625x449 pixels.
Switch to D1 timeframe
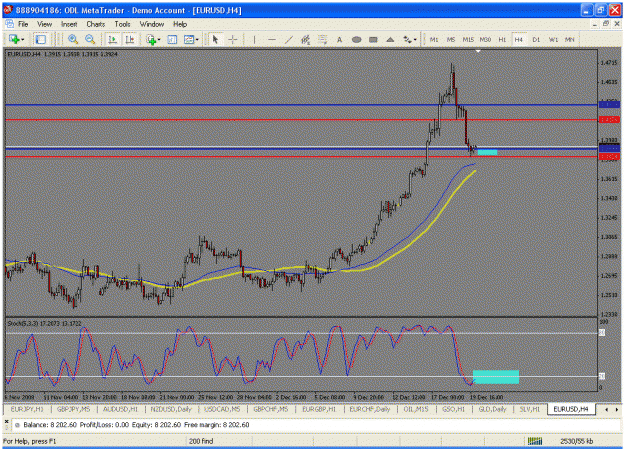click(x=536, y=39)
